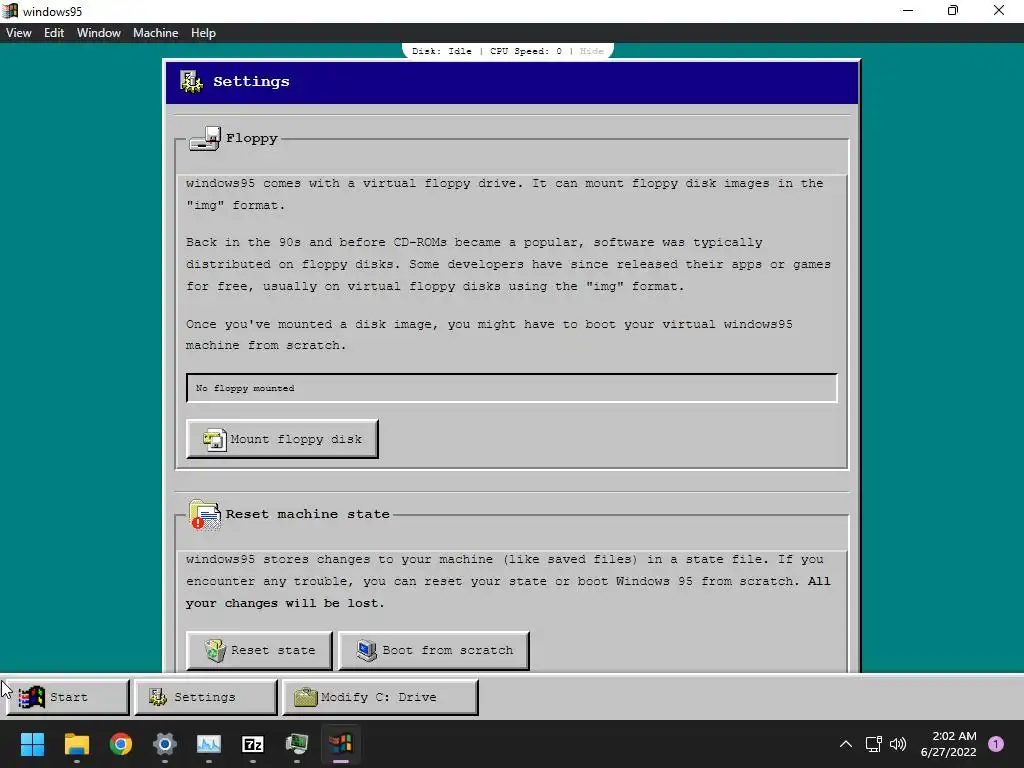Click the windows95 app icon in the taskbar
The height and width of the screenshot is (768, 1024).
[341, 744]
